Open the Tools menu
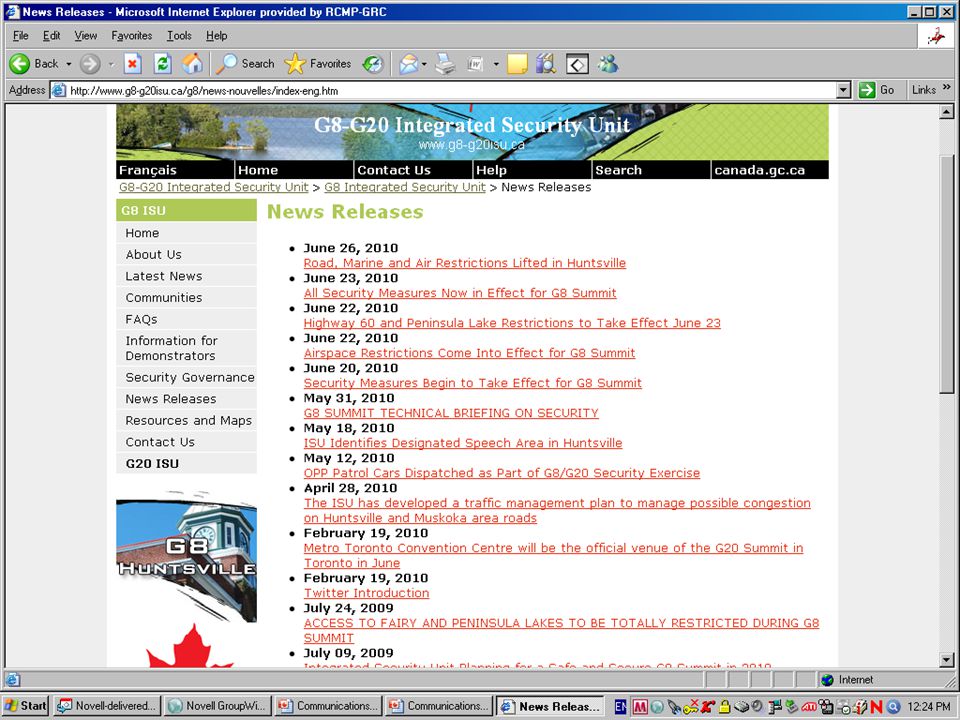 pos(179,36)
